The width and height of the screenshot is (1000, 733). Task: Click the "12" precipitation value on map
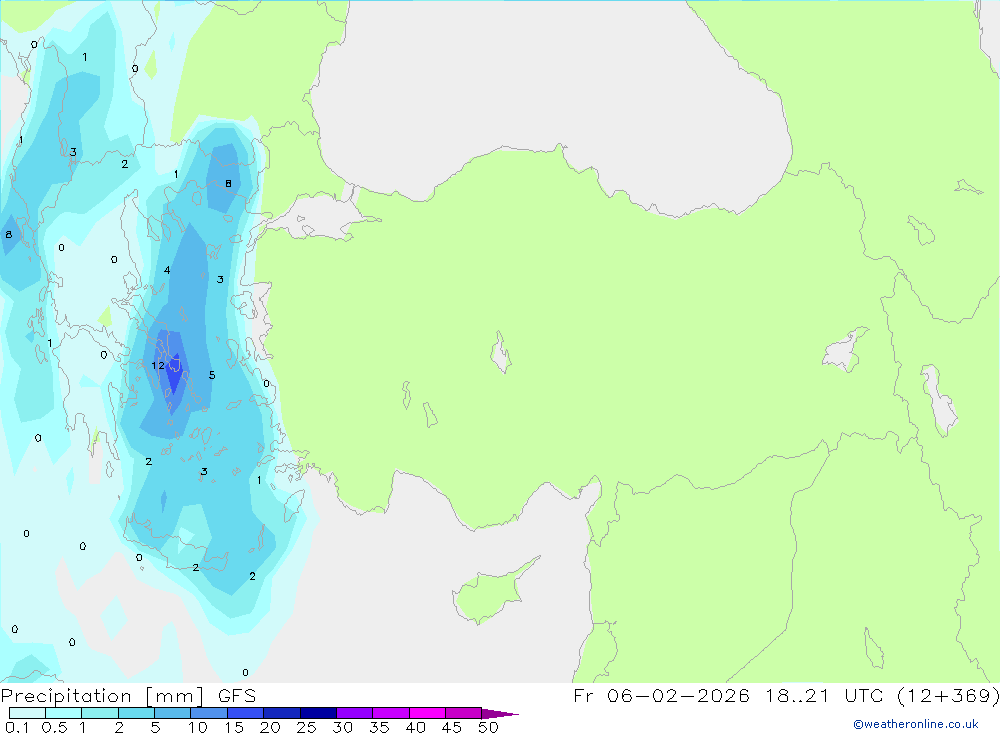click(158, 366)
